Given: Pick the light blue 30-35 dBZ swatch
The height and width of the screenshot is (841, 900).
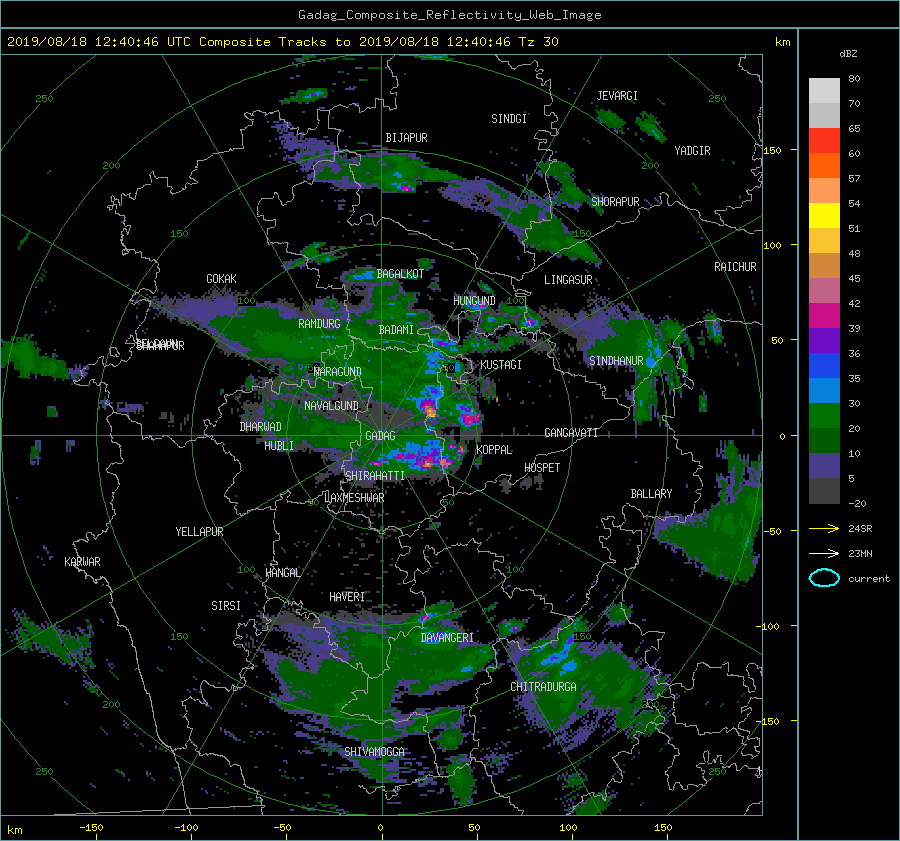Looking at the screenshot, I should [x=824, y=391].
